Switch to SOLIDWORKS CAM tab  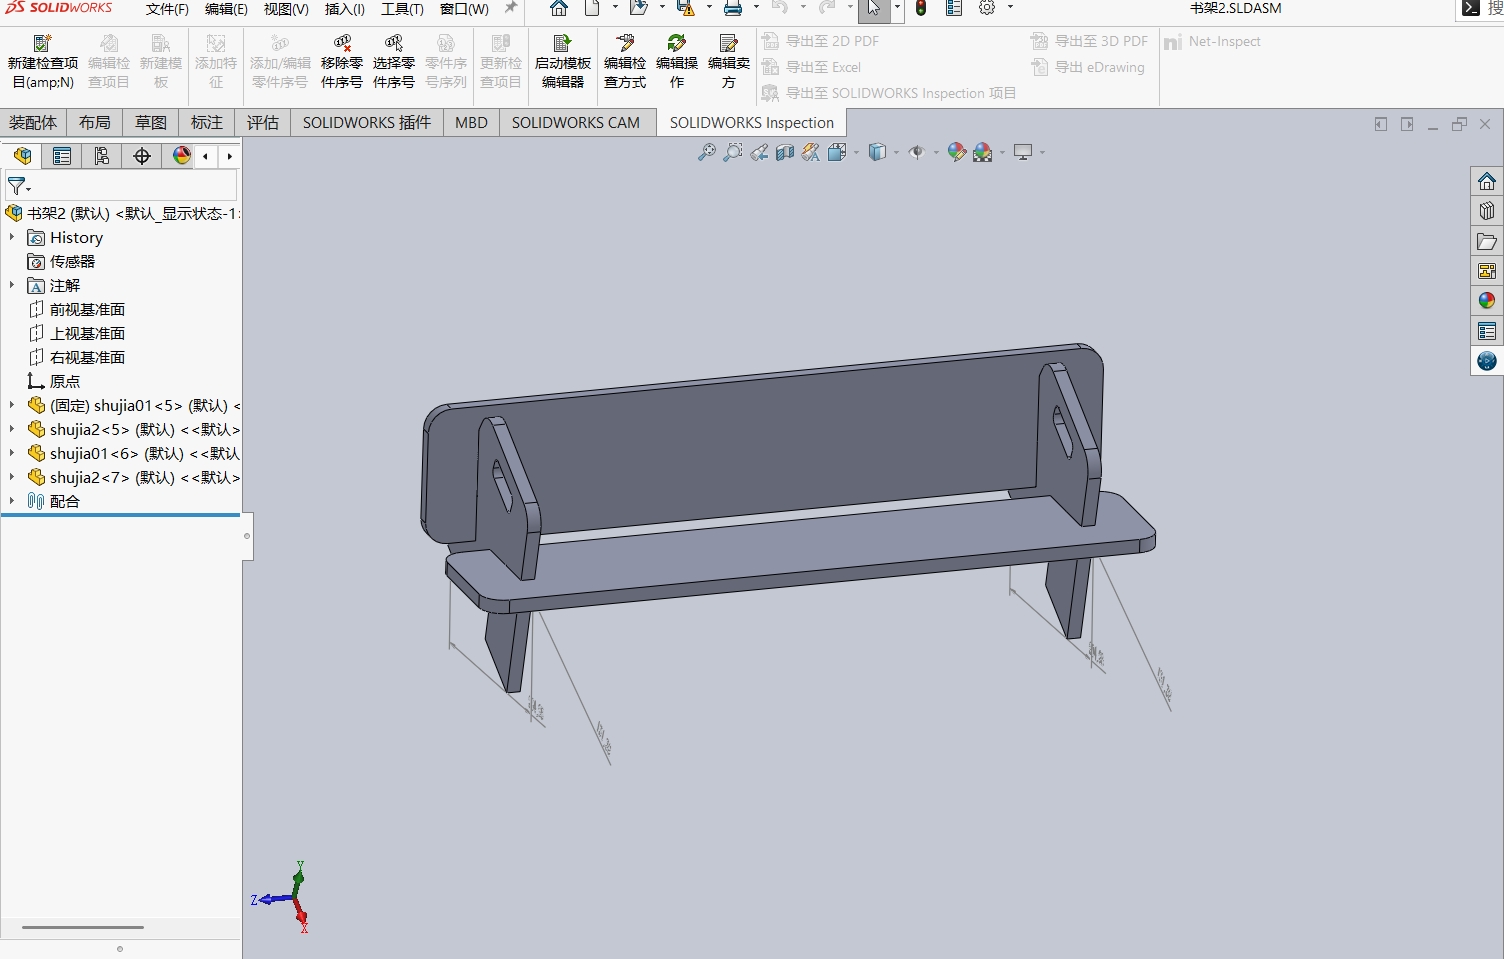pos(576,122)
